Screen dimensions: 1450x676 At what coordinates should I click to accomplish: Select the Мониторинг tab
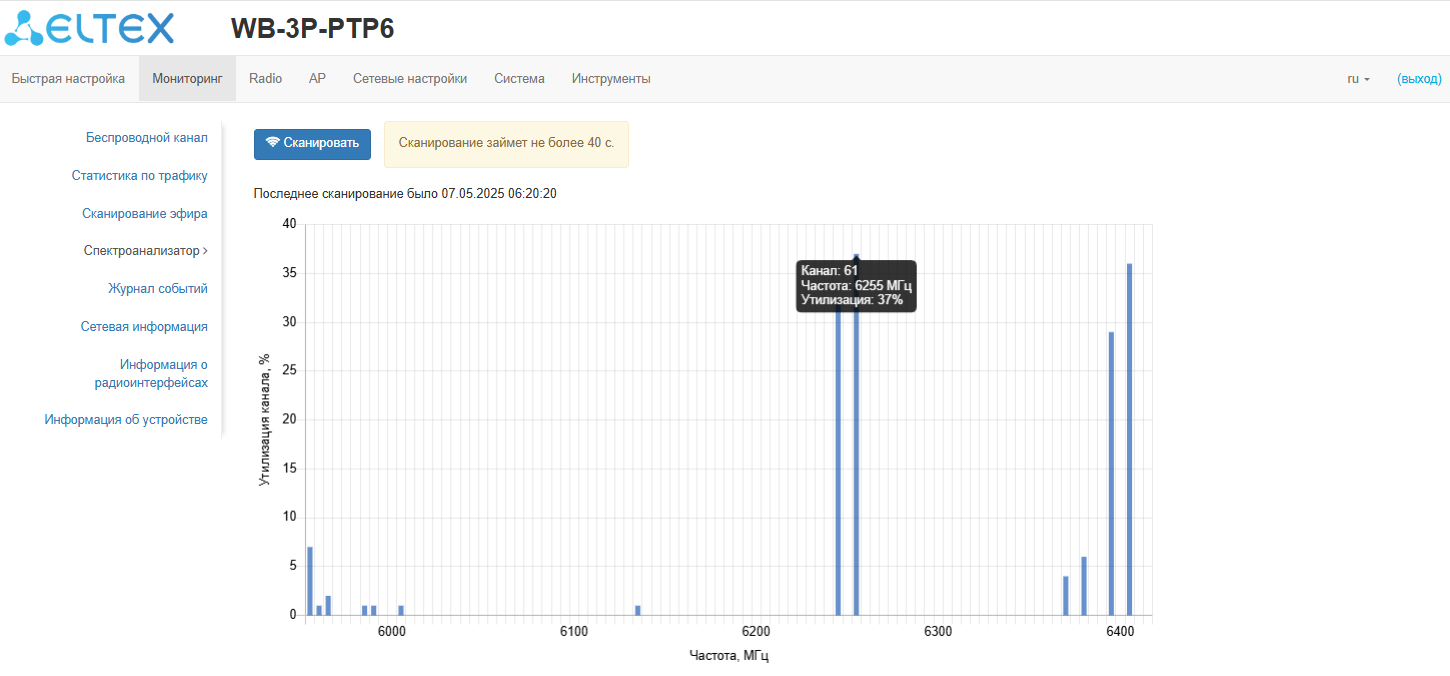187,79
